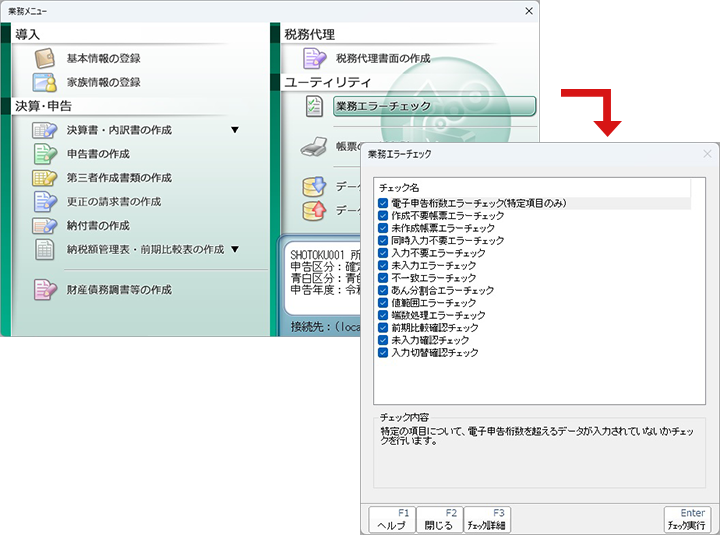
Task: Click the 申告書の作成 icon
Action: click(45, 154)
